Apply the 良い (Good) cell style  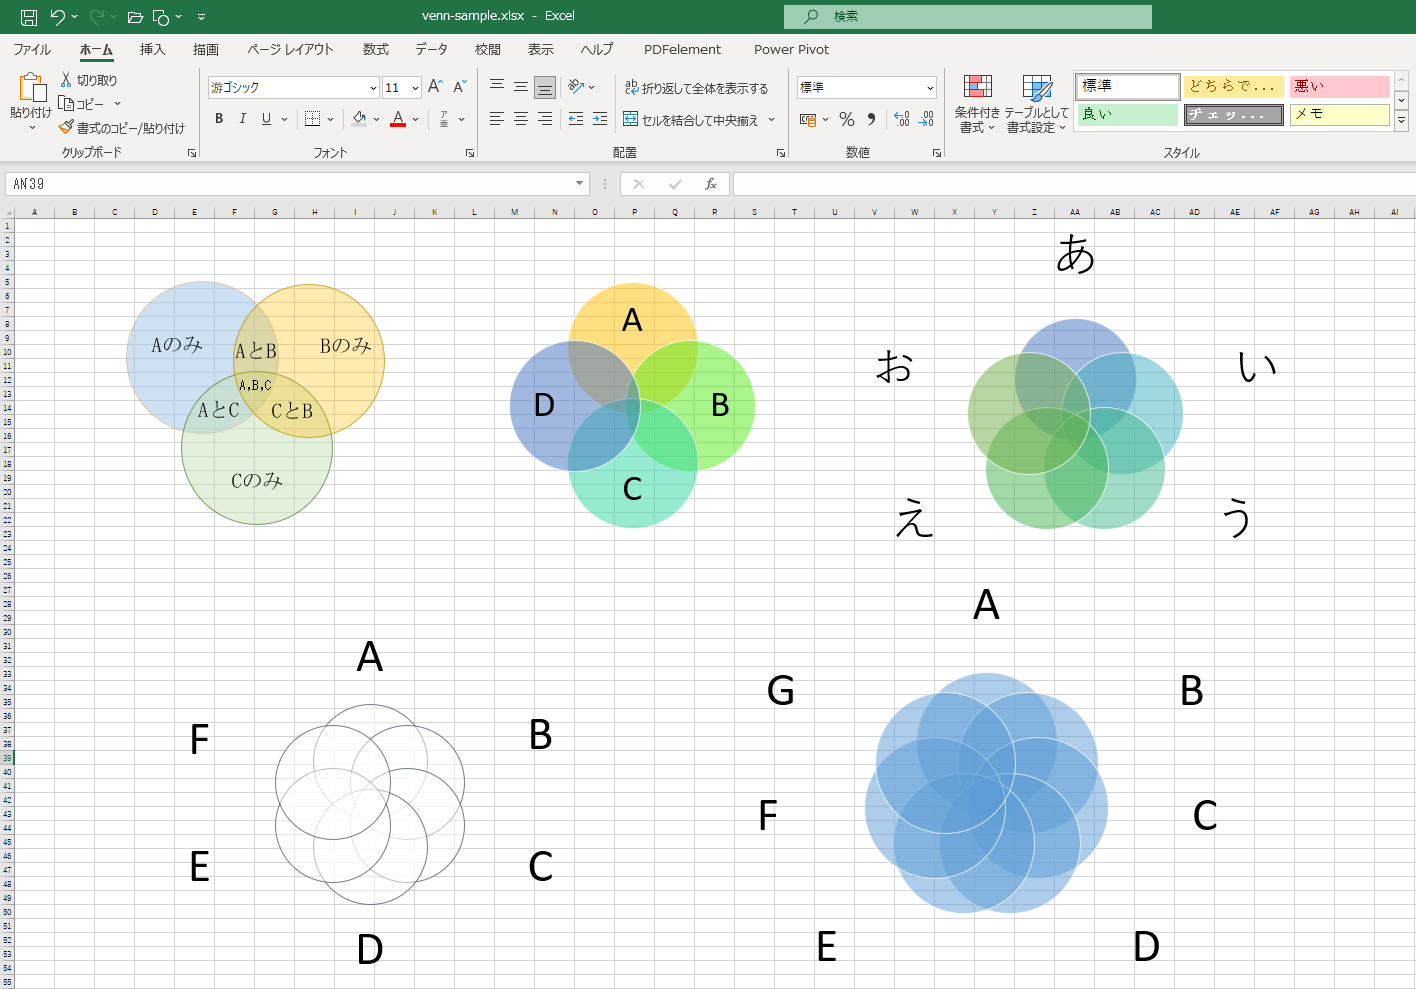click(x=1126, y=114)
